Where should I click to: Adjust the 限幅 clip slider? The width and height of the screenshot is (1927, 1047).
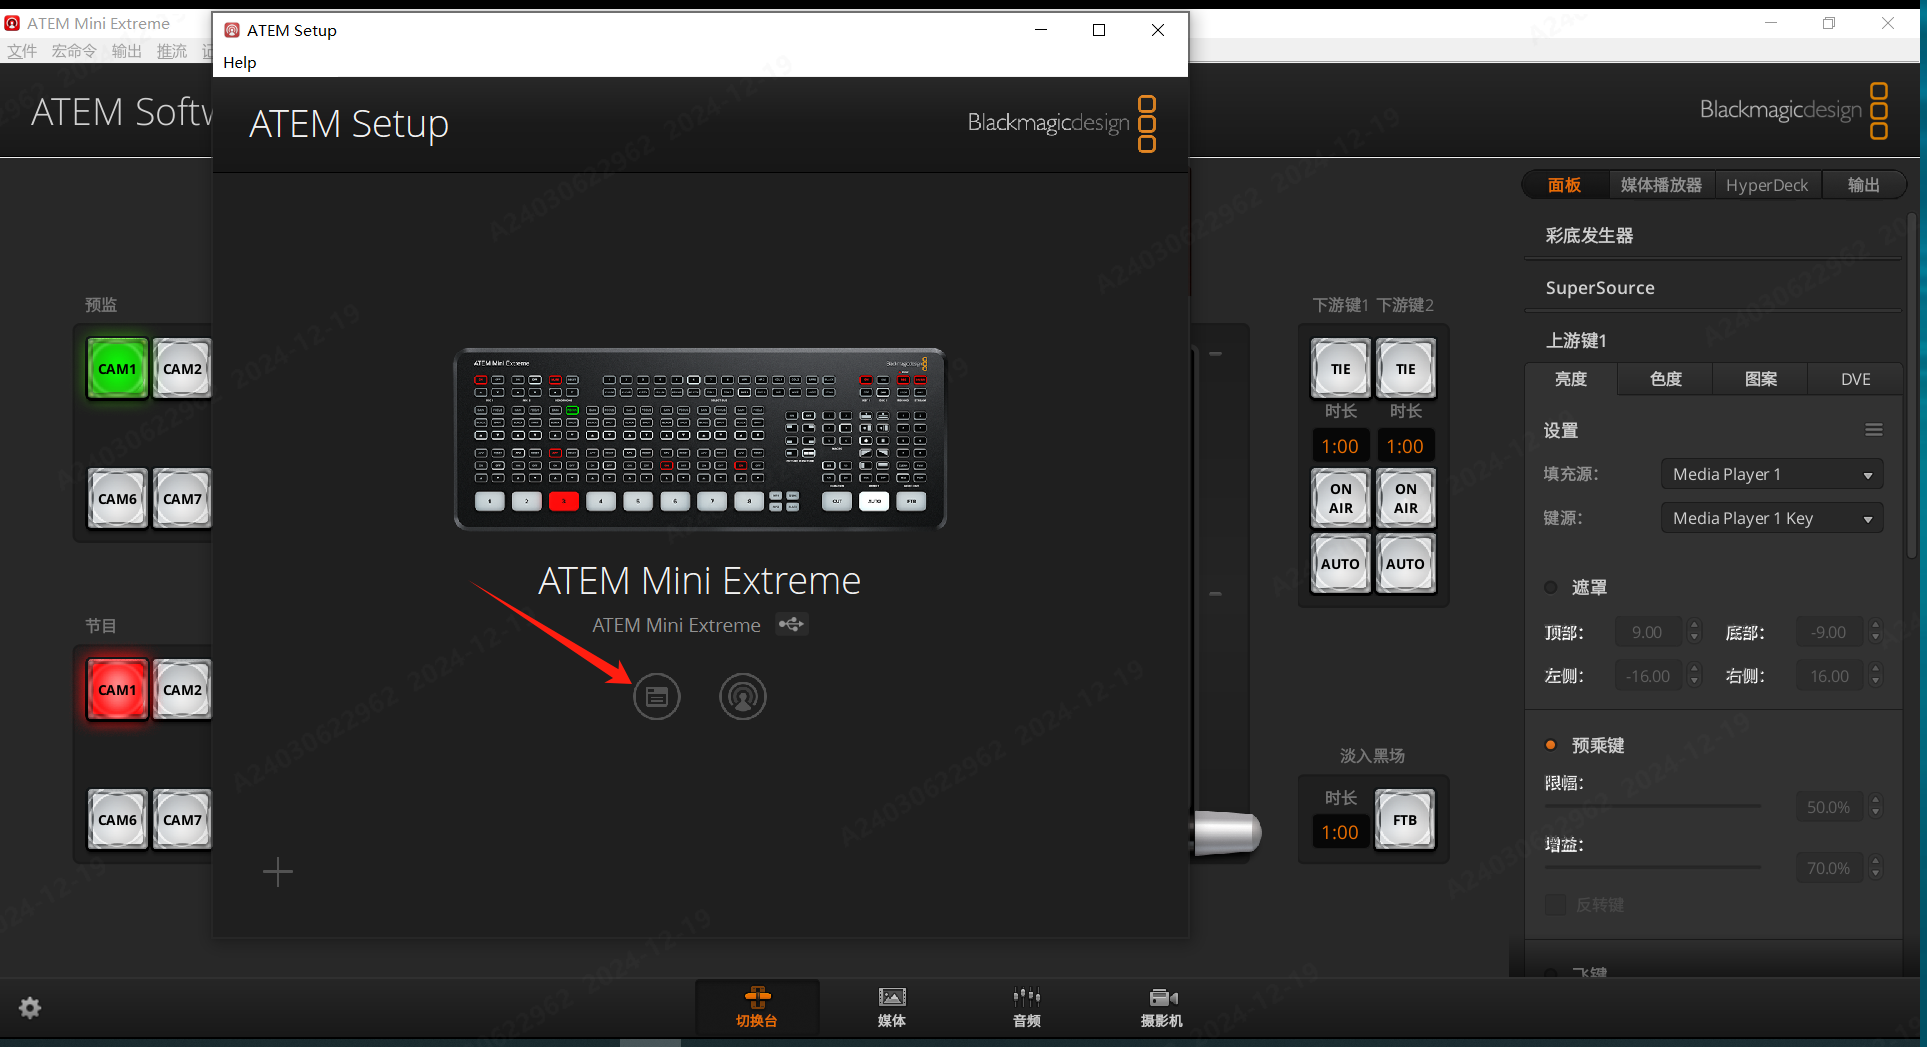tap(1653, 806)
